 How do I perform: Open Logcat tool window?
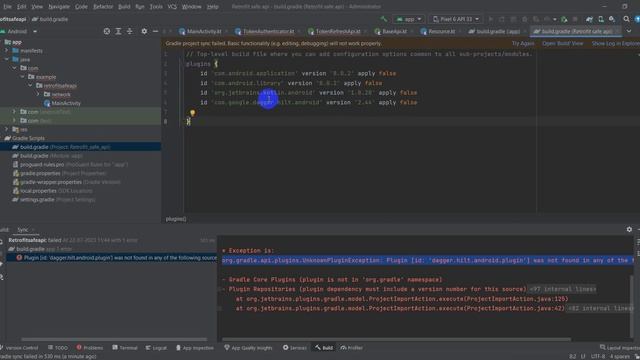tap(156, 348)
